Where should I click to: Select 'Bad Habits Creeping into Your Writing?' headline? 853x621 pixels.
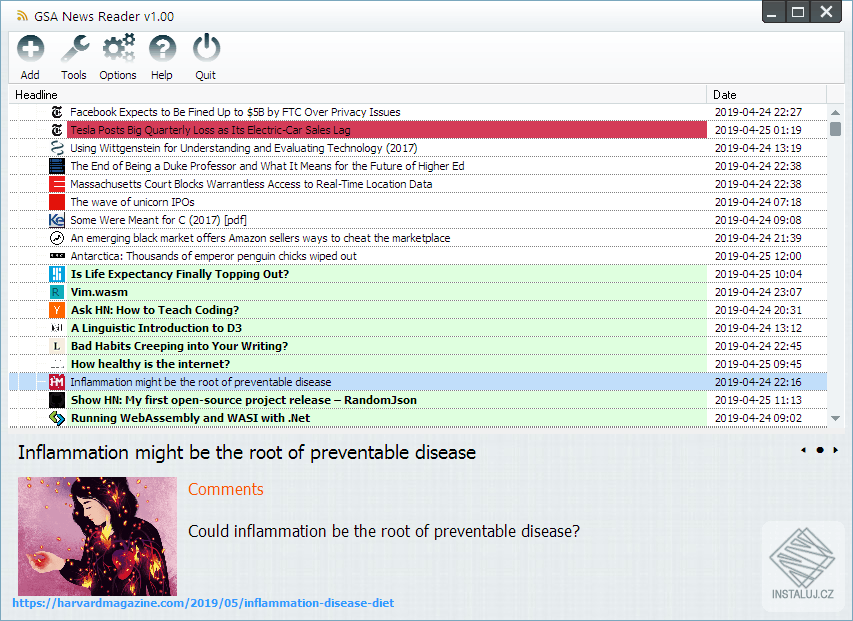point(179,346)
